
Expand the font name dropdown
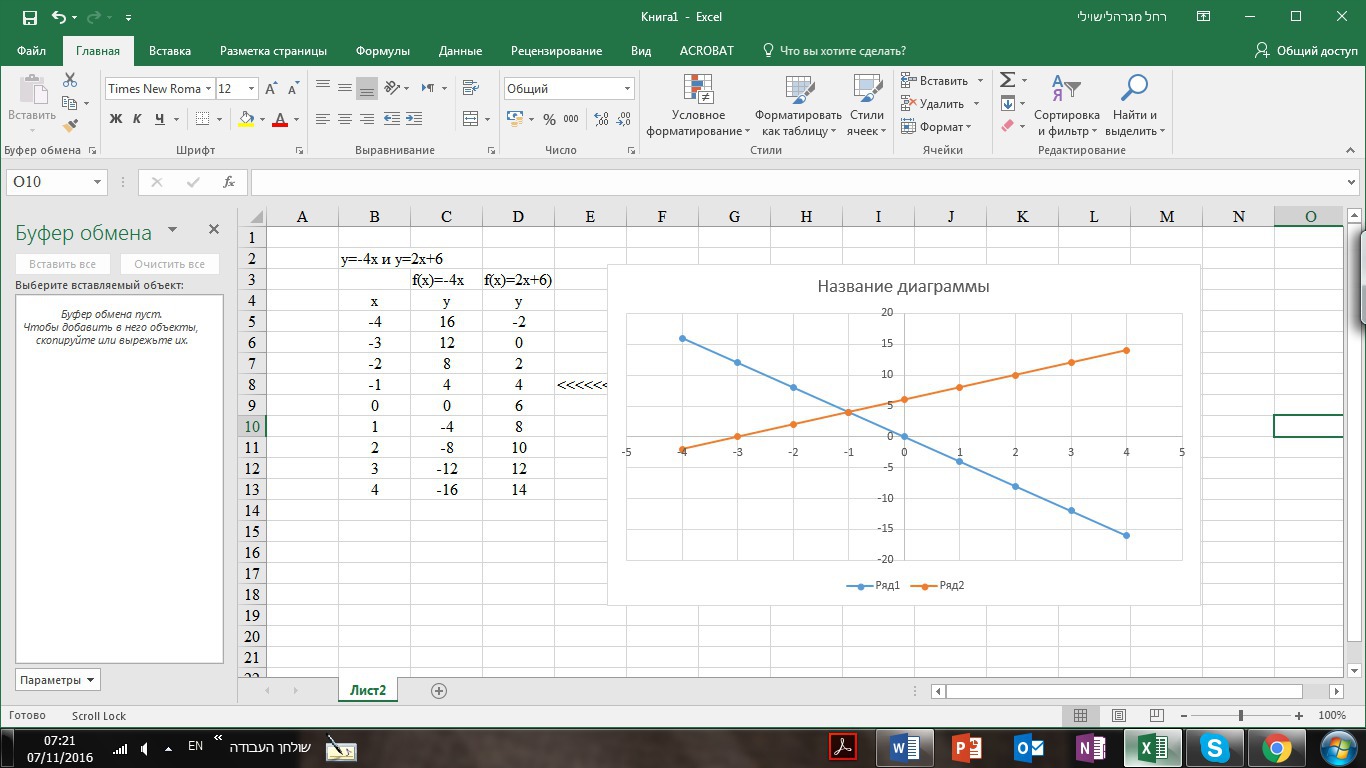[209, 89]
